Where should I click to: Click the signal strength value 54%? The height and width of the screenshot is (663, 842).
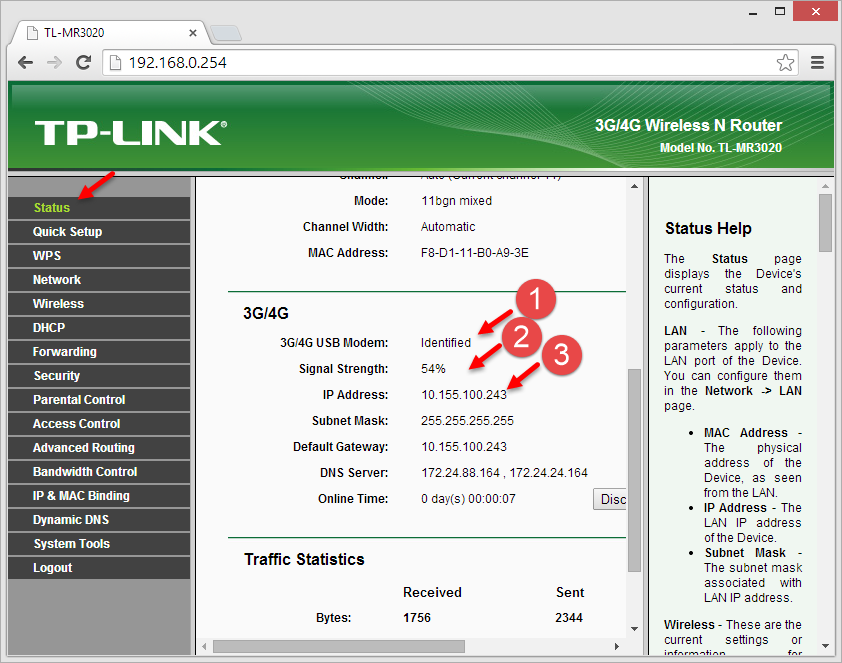(x=433, y=369)
